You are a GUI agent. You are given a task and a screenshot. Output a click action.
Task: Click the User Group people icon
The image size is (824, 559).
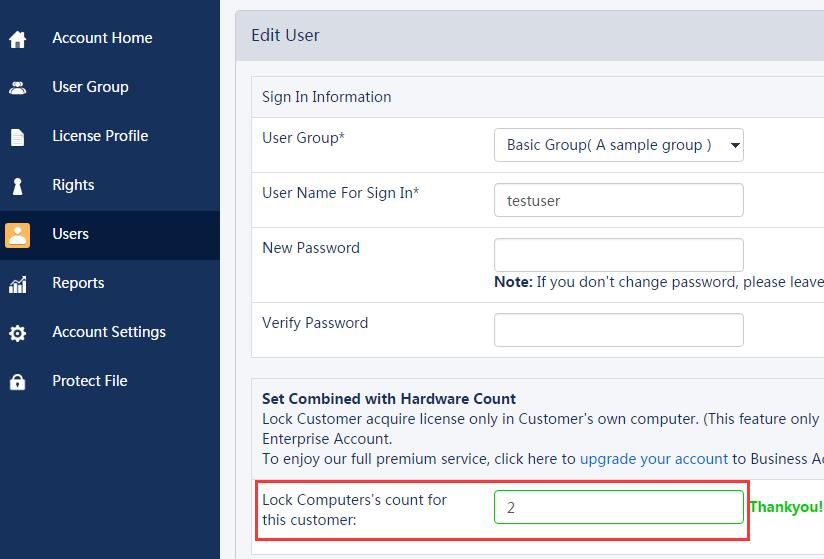pos(17,88)
